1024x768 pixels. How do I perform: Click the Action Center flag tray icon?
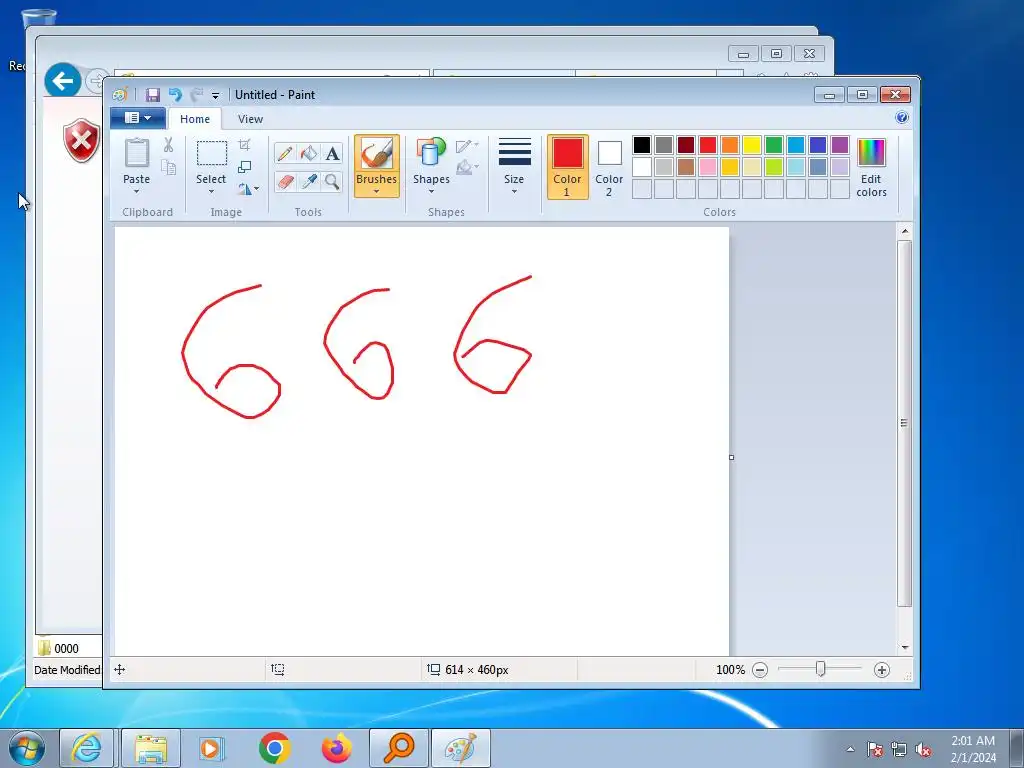pos(875,750)
